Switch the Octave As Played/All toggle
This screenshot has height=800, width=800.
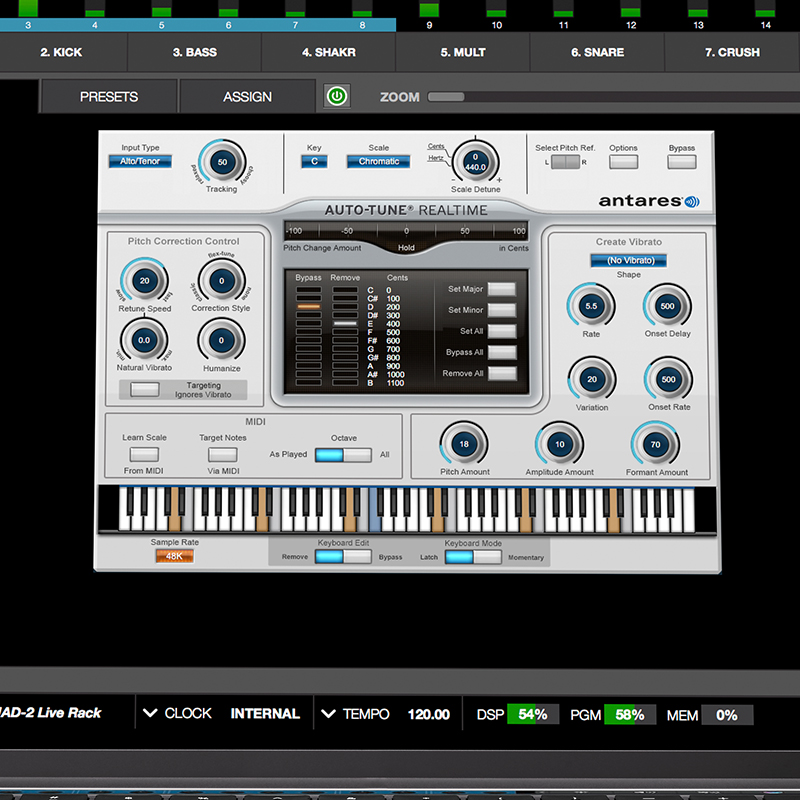(x=343, y=455)
